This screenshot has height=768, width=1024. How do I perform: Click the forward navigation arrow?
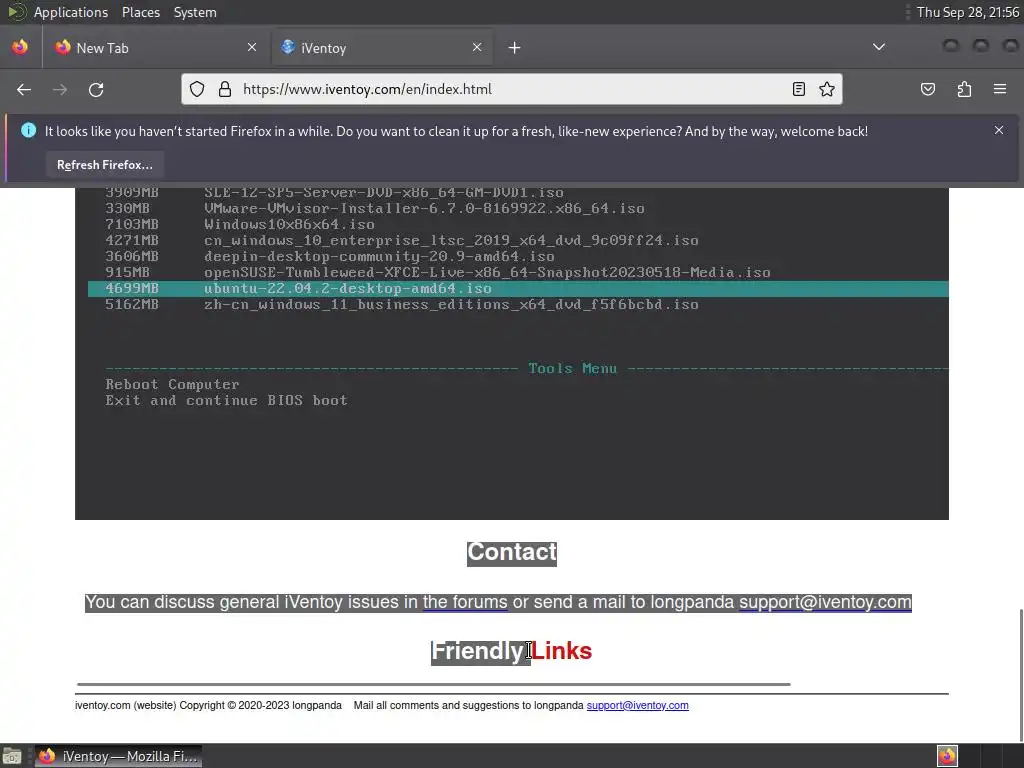[x=60, y=89]
